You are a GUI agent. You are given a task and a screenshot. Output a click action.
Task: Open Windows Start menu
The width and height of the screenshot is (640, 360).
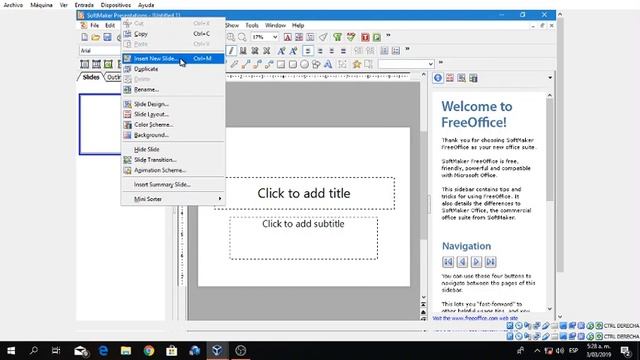click(11, 351)
